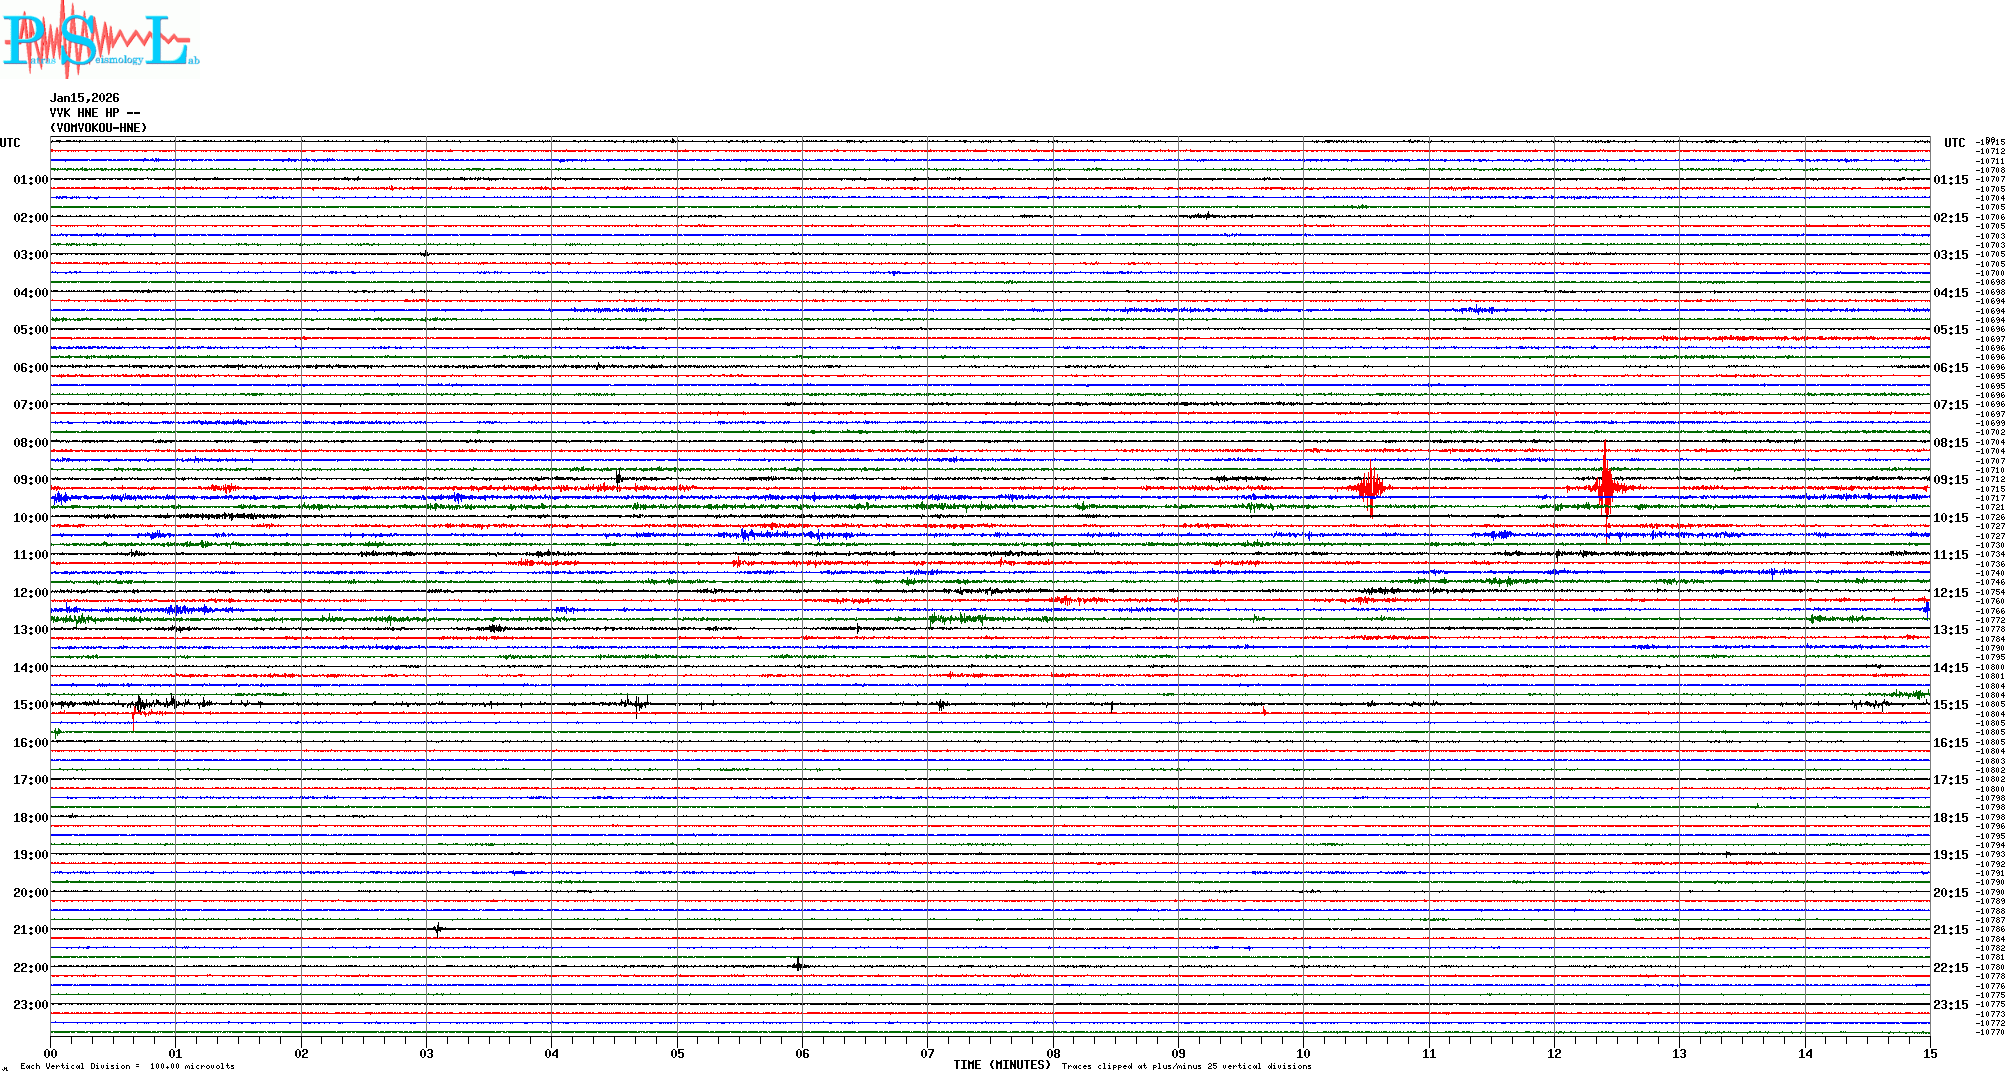Screen dimensions: 2010x1080
Task: Click the Jan15,2026 date label
Action: coord(84,98)
